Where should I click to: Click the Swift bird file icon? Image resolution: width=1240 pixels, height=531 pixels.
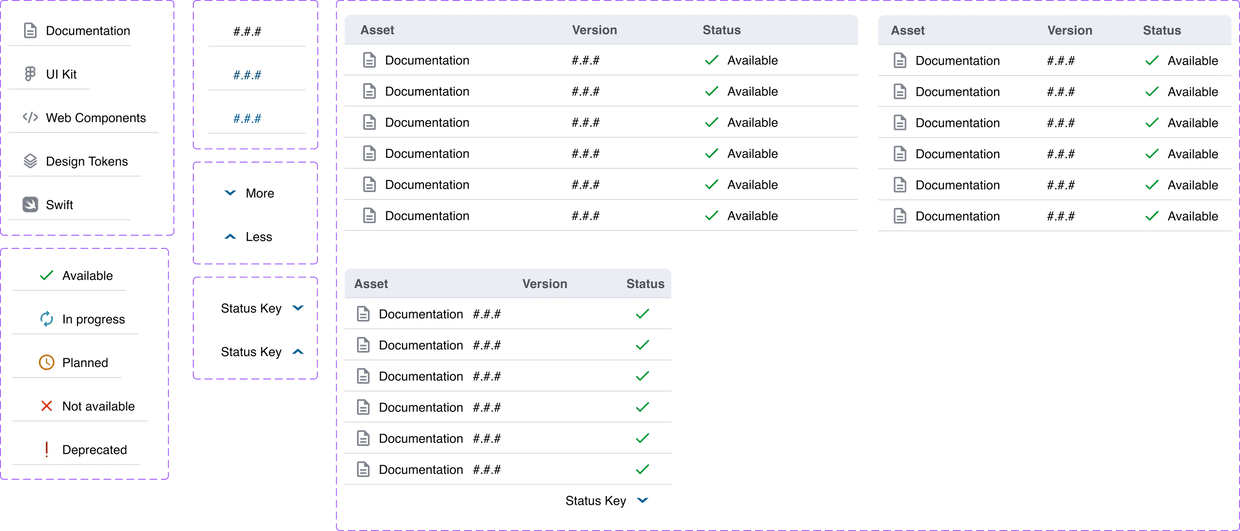31,204
